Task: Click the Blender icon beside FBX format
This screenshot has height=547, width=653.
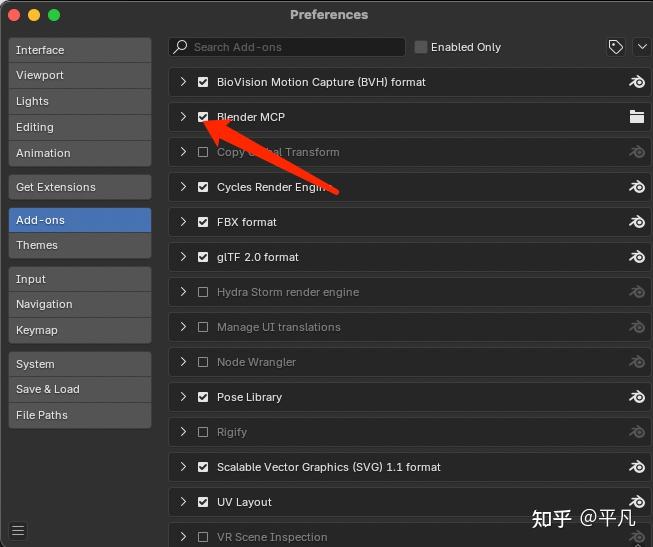Action: pos(637,222)
